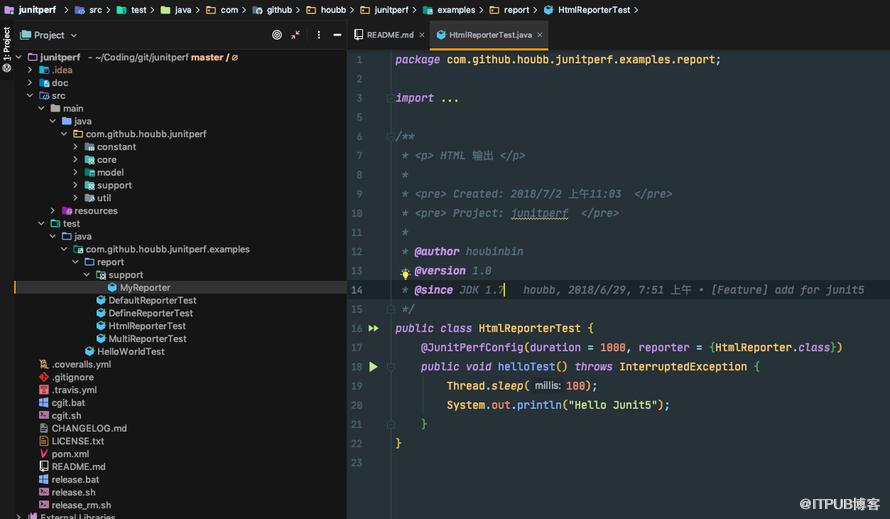Screen dimensions: 890x519
Task: Click the 'examples' breadcrumb item
Action: (456, 10)
